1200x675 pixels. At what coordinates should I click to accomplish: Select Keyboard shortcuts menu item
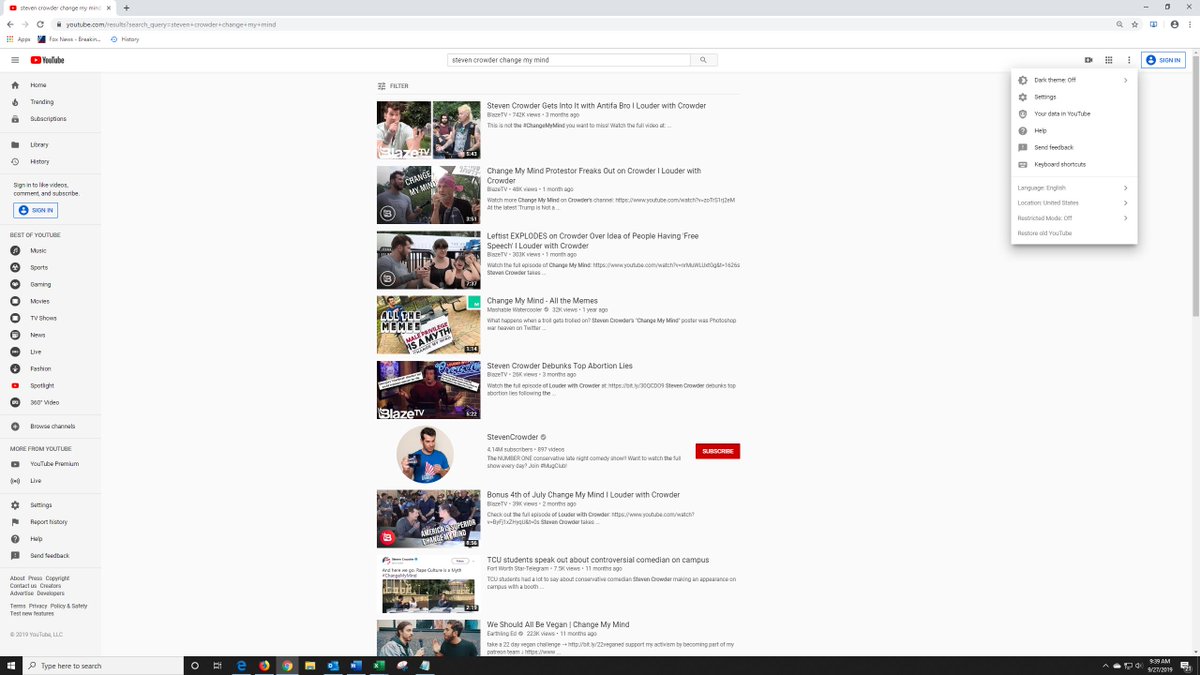1073,164
